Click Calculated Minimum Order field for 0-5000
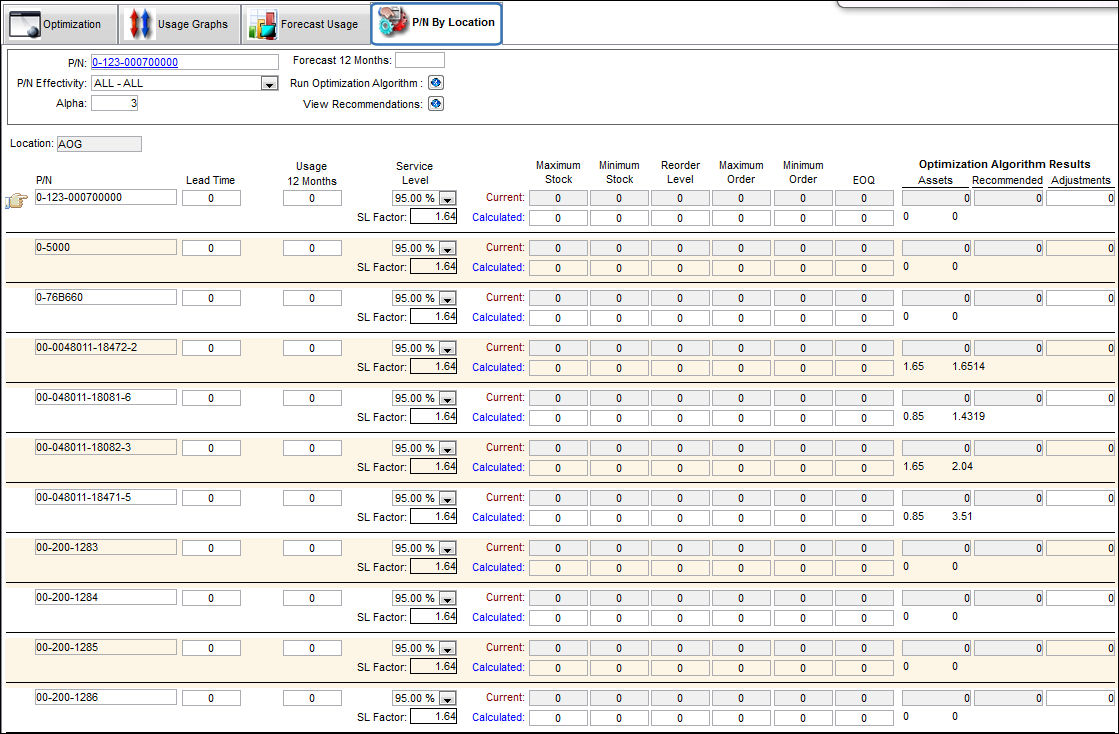Image resolution: width=1119 pixels, height=734 pixels. [803, 268]
